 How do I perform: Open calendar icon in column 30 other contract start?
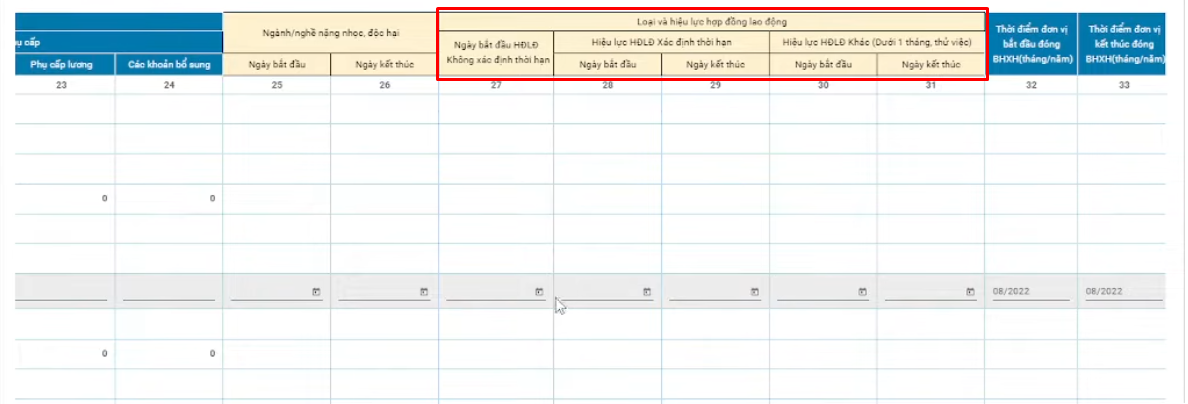861,291
